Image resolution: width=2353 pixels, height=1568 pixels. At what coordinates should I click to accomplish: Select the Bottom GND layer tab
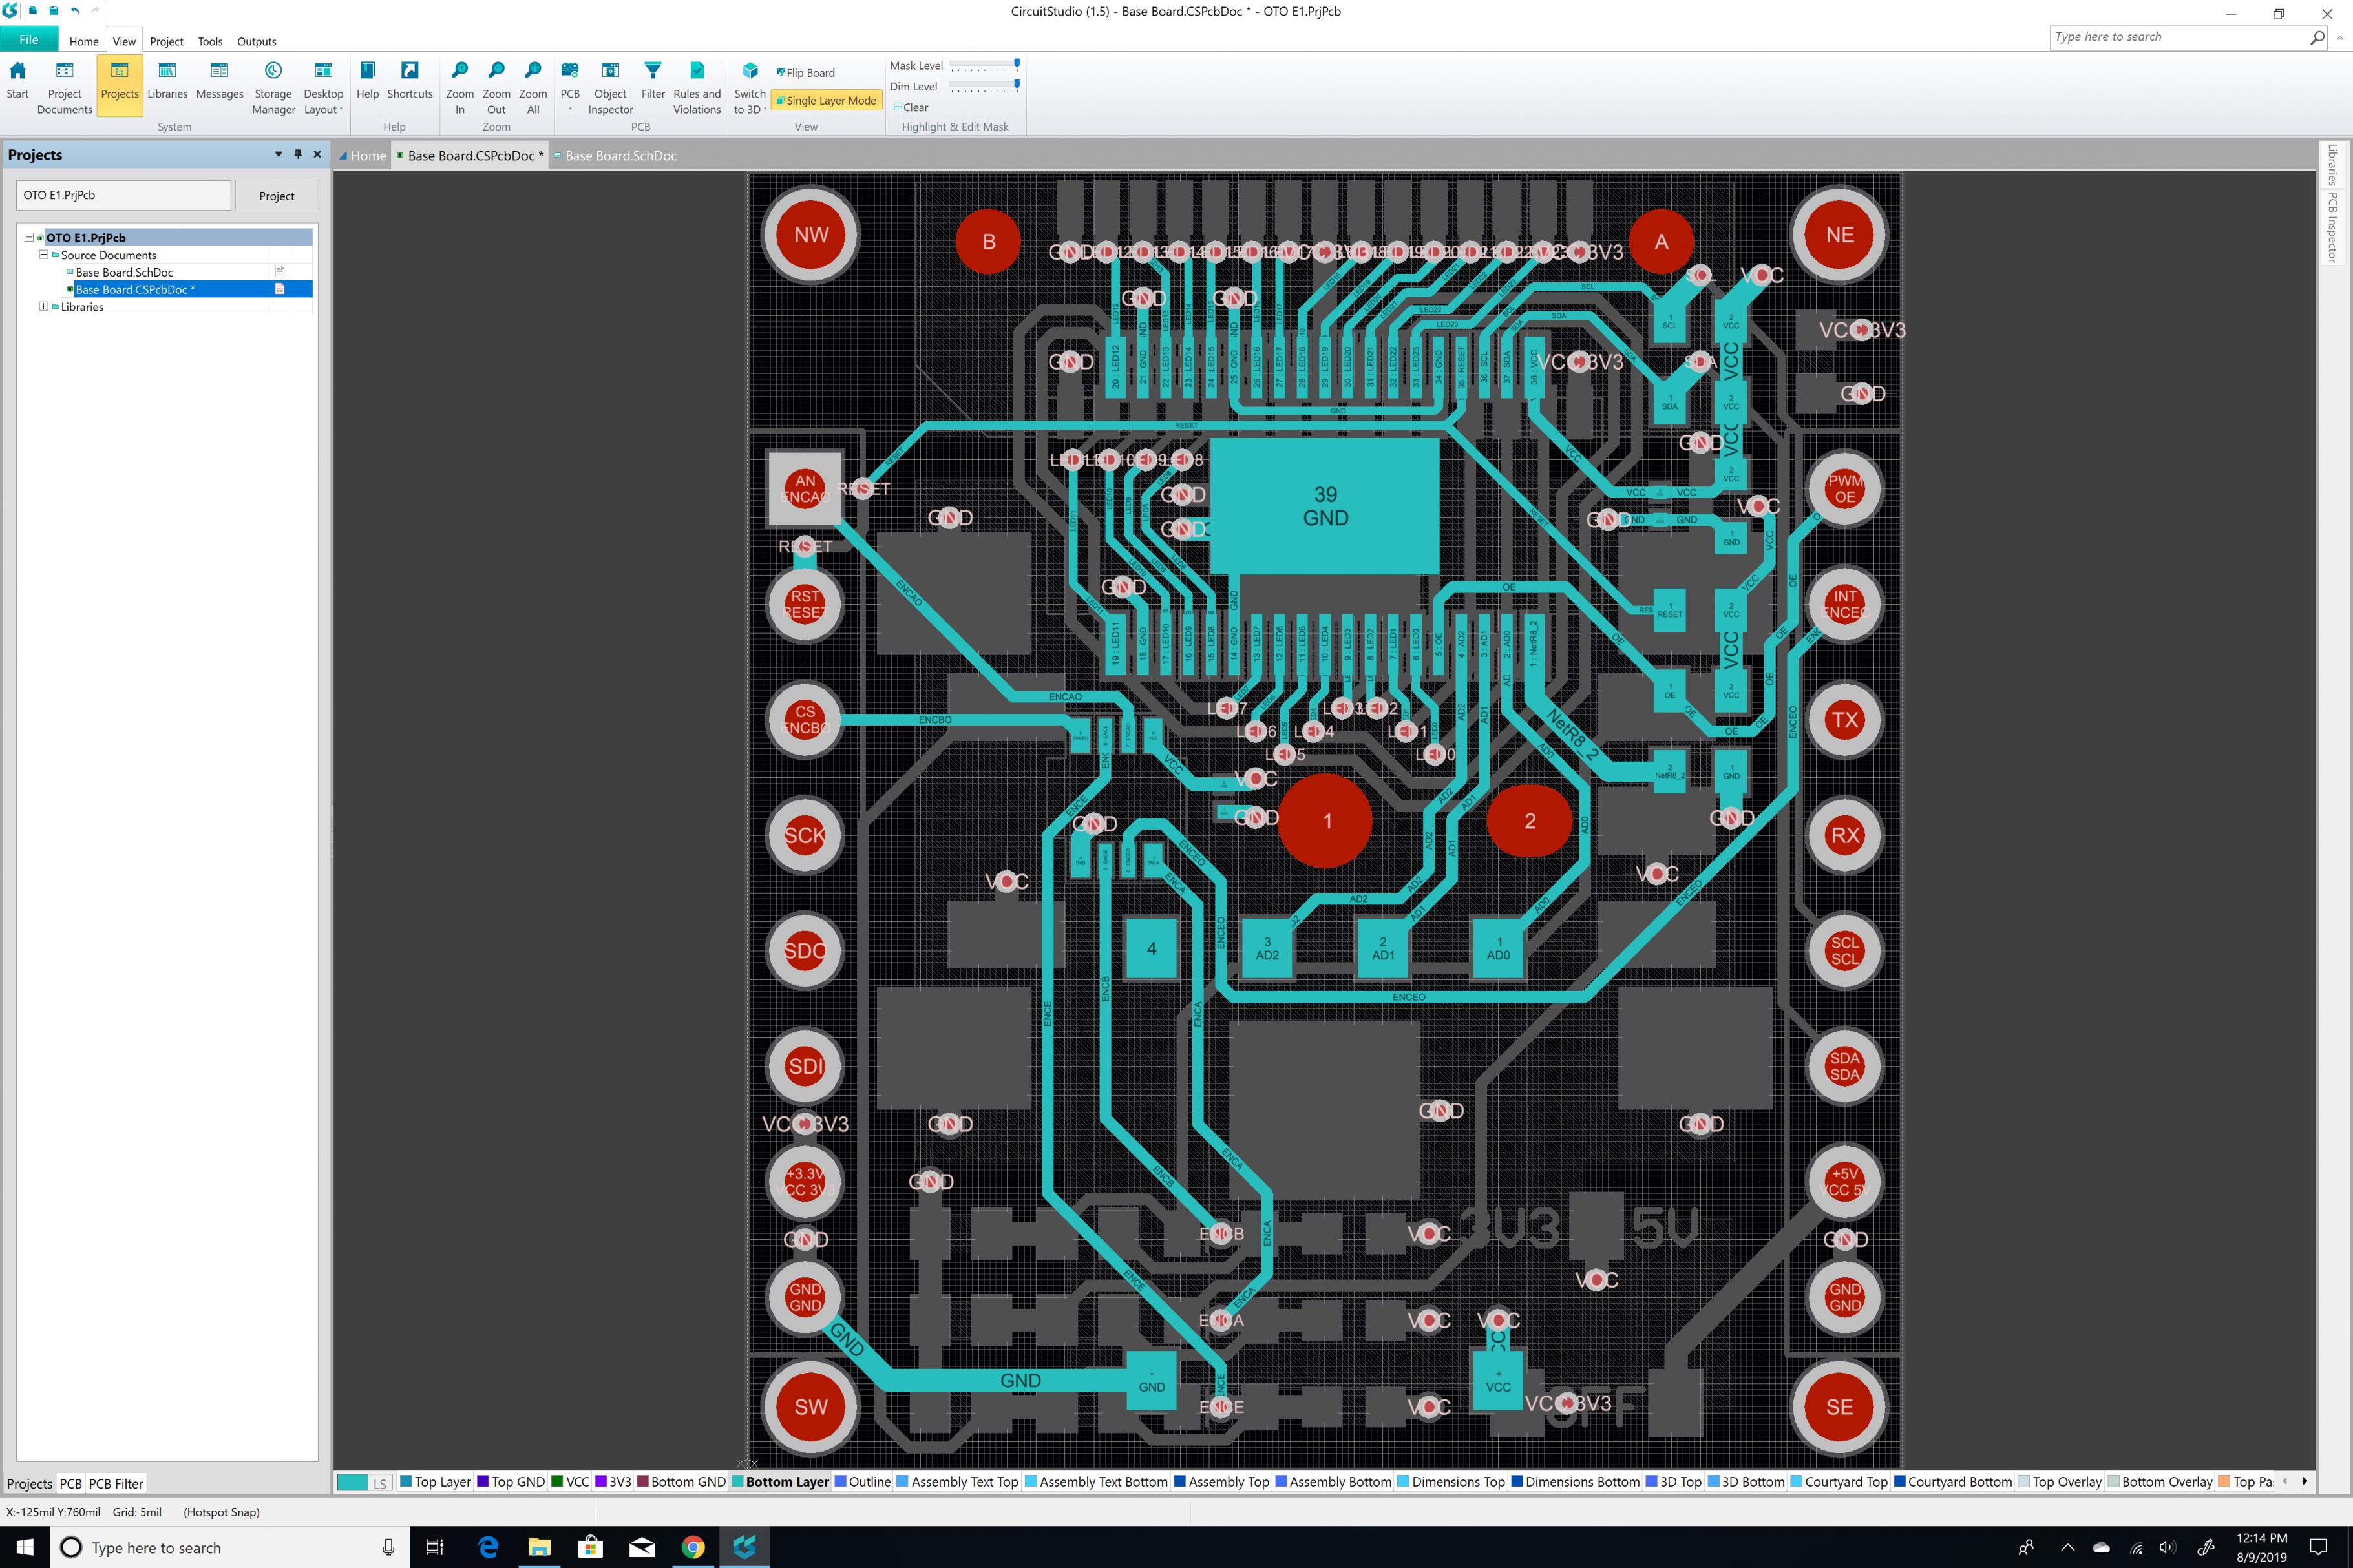pyautogui.click(x=681, y=1482)
